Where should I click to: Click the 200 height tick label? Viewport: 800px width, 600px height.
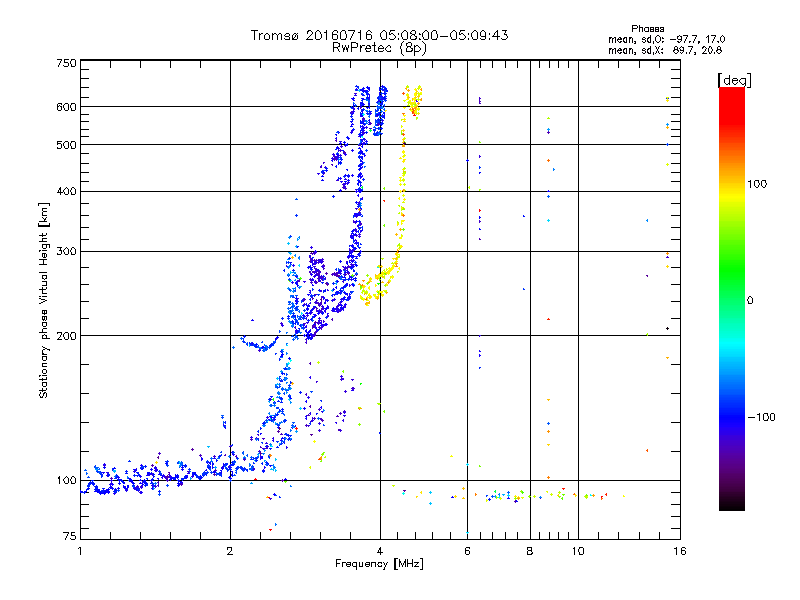coord(66,336)
